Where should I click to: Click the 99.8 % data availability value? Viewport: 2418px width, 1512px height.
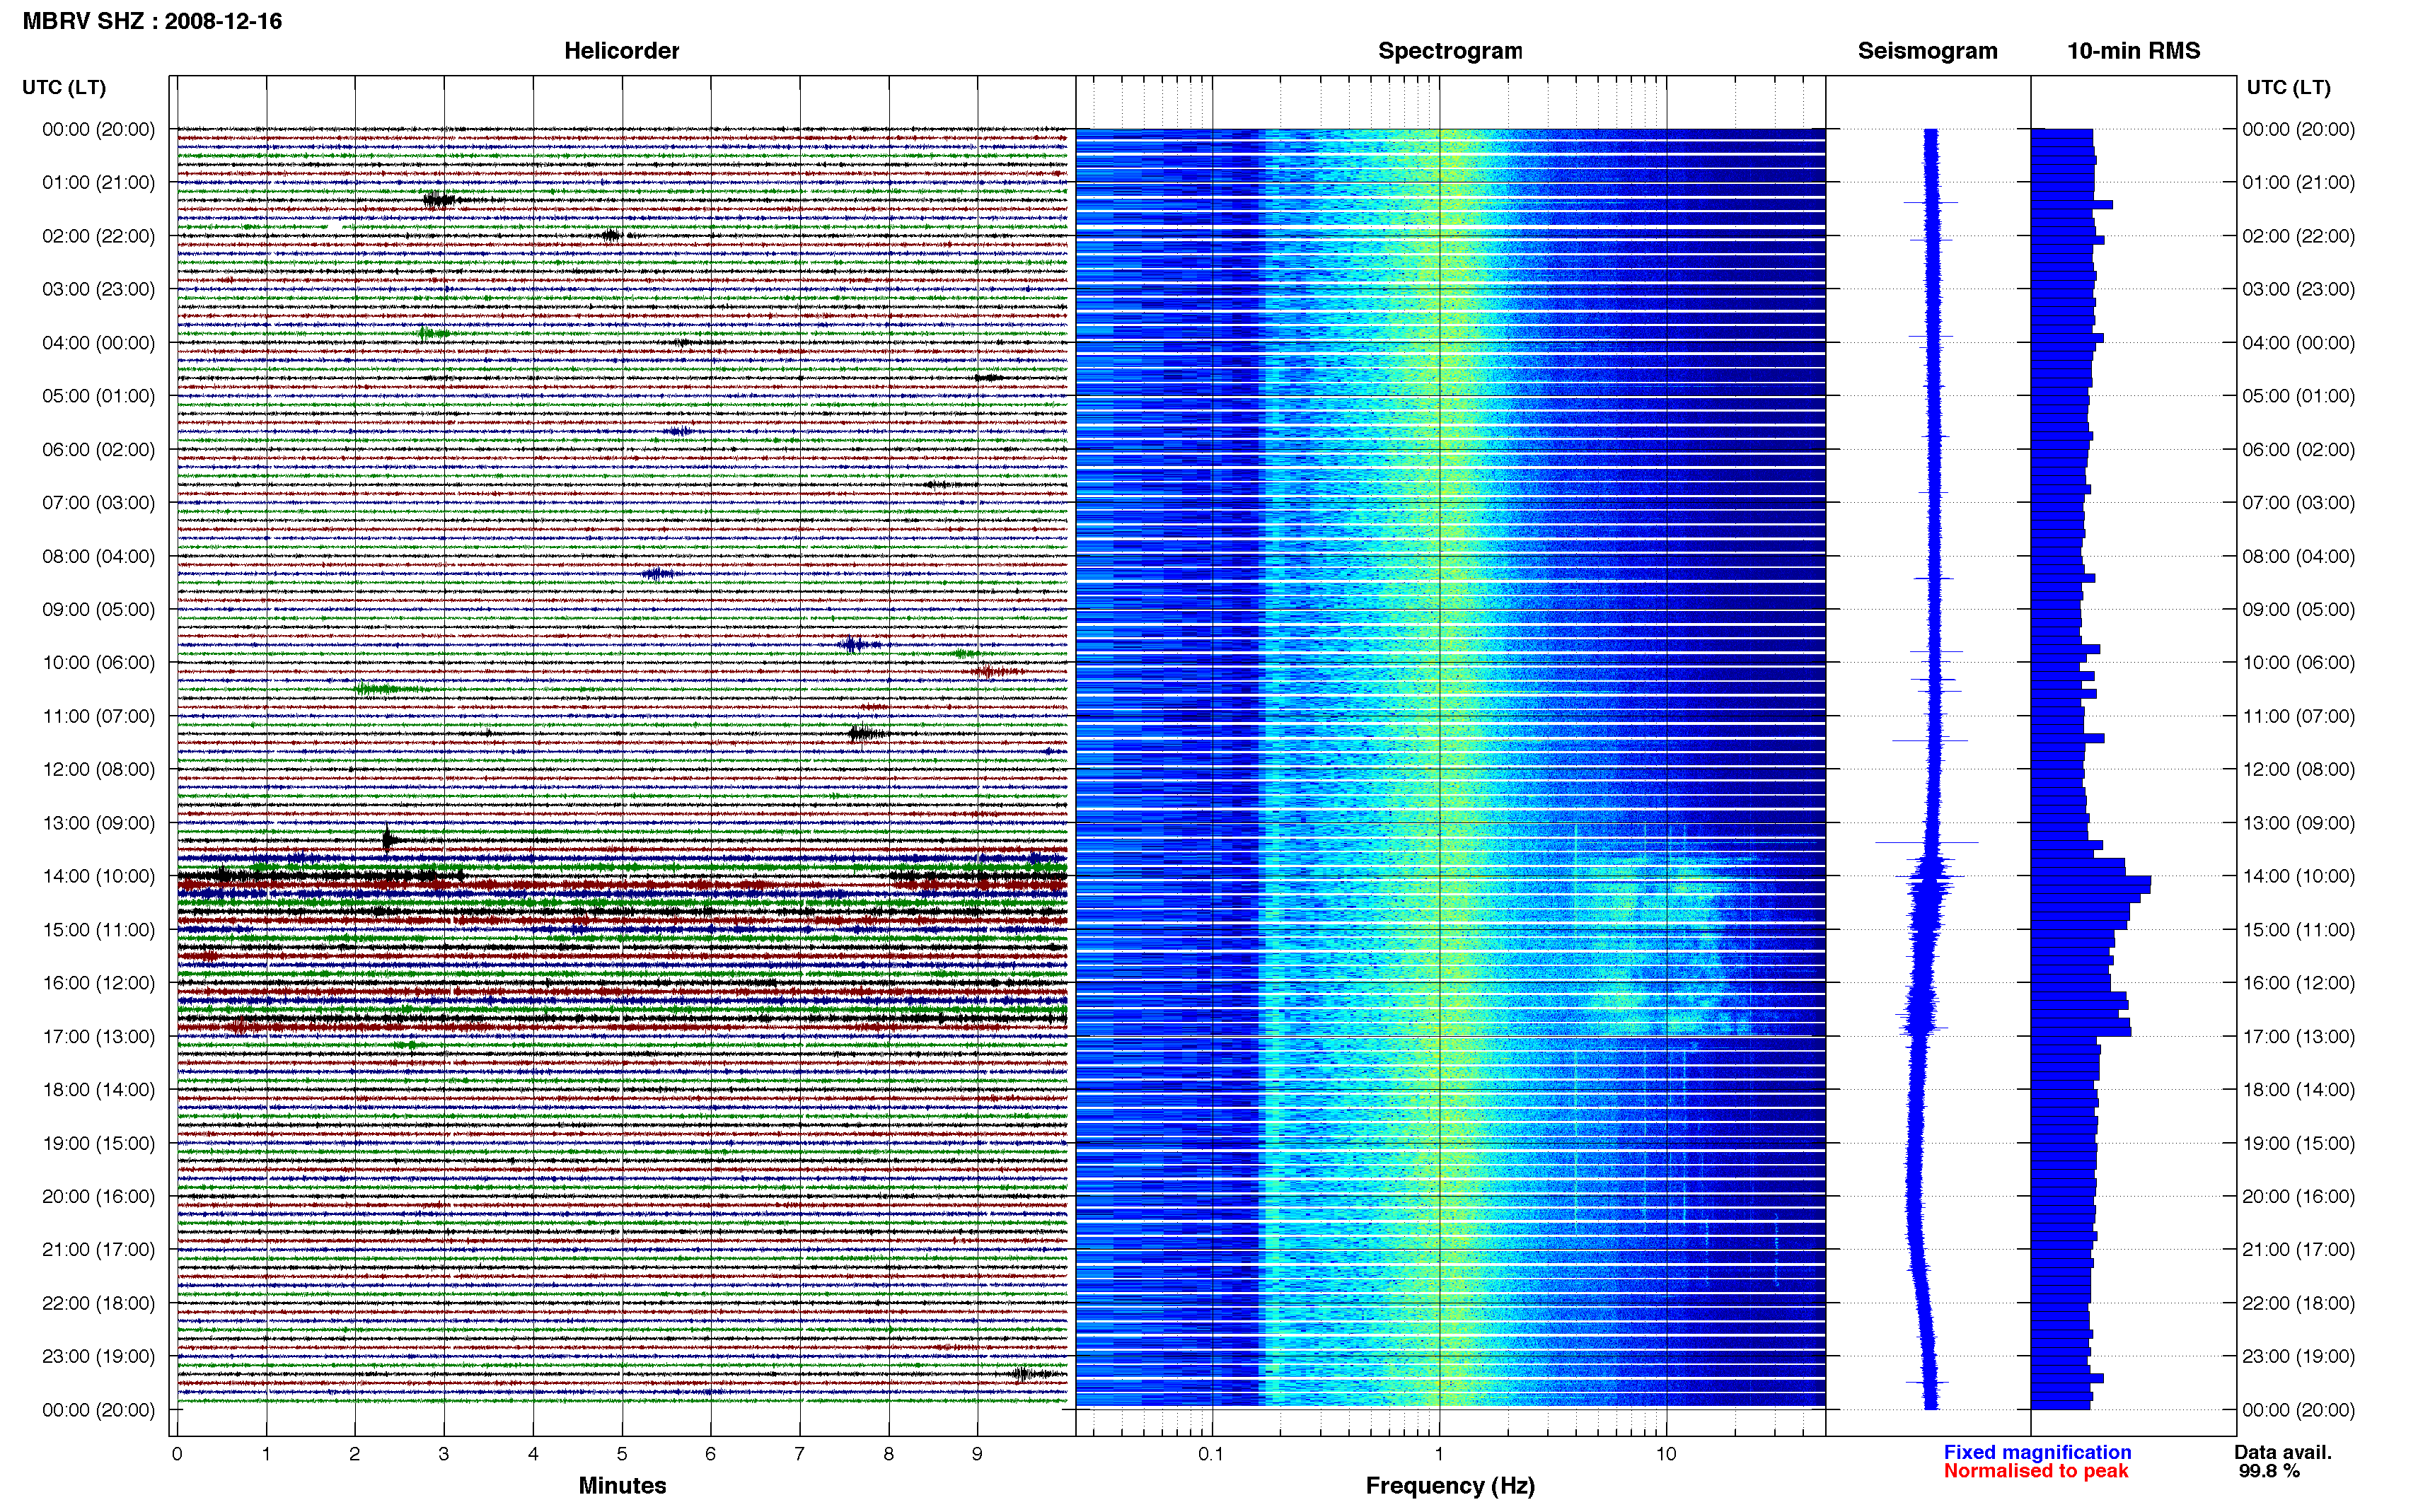tap(2269, 1471)
